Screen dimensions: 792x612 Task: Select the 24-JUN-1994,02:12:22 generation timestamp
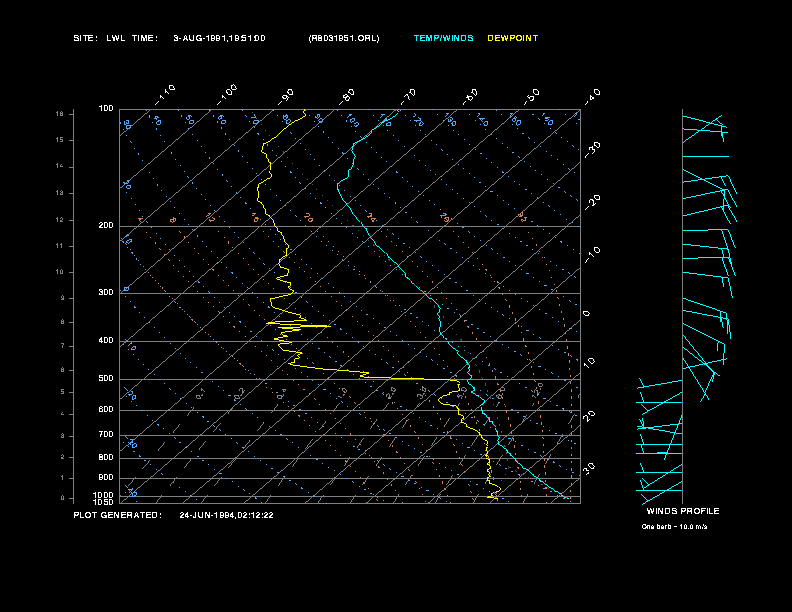pyautogui.click(x=226, y=515)
